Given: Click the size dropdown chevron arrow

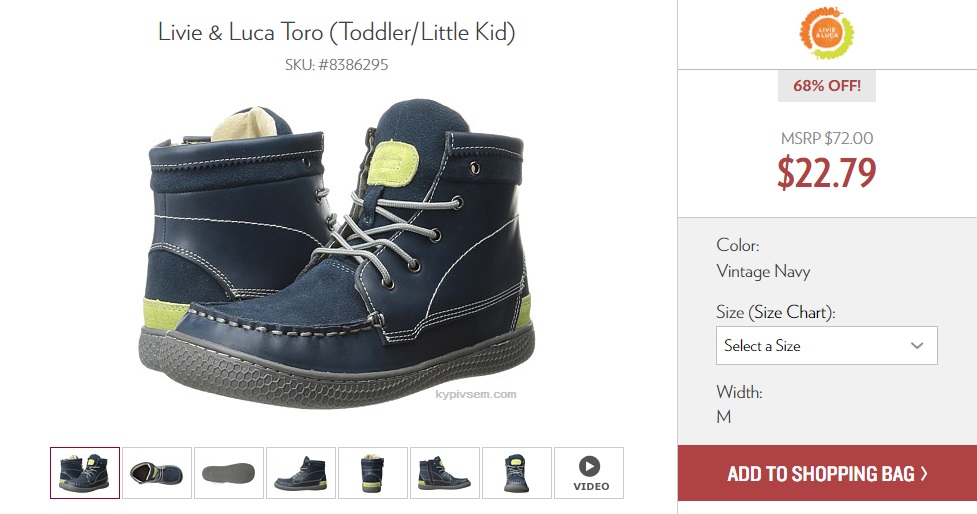Looking at the screenshot, I should [x=917, y=346].
